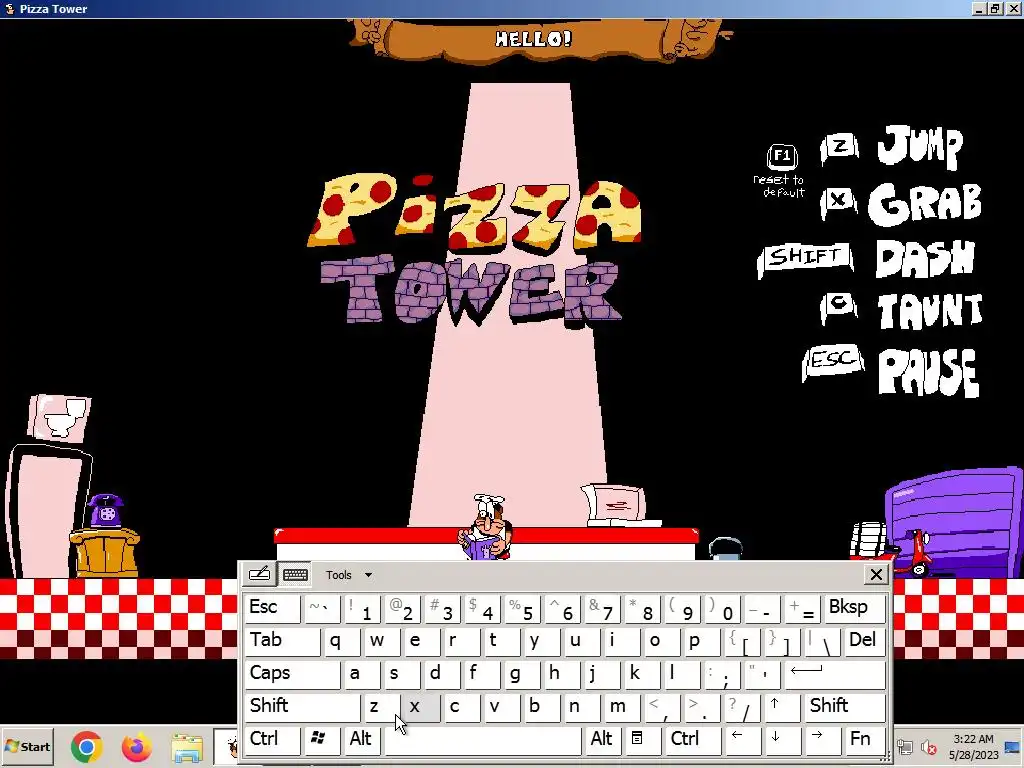Image resolution: width=1024 pixels, height=768 pixels.
Task: Tap the w key
Action: click(x=382, y=641)
